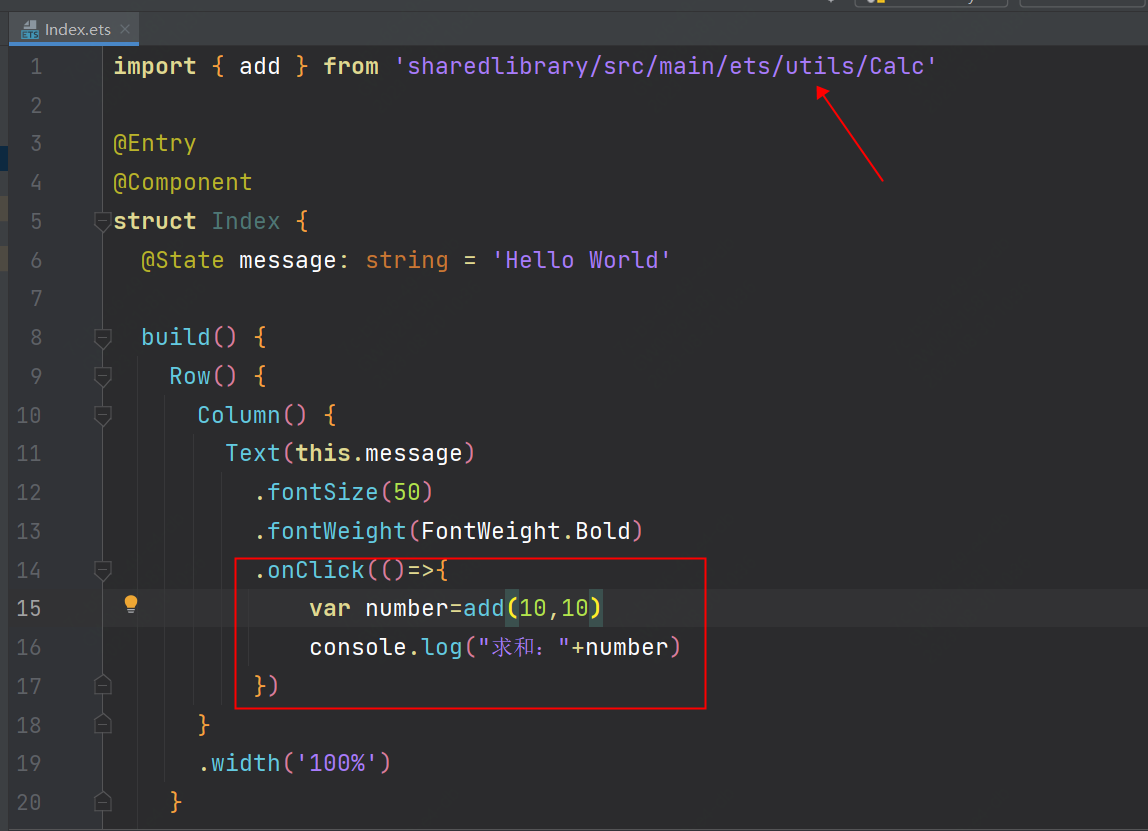1148x831 pixels.
Task: Click the lightbulb quick-fix icon on line 15
Action: tap(130, 604)
